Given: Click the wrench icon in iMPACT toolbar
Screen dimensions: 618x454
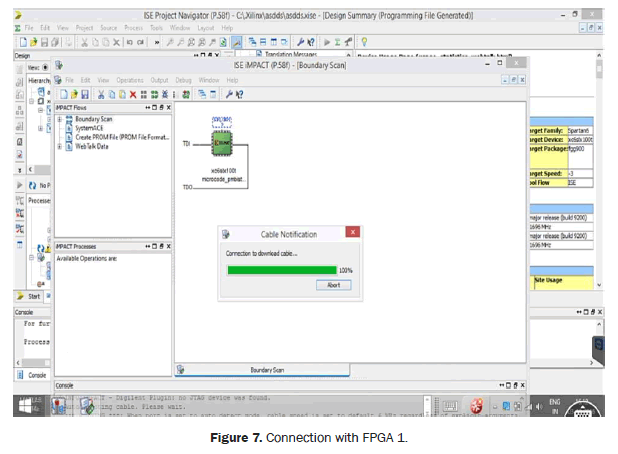Looking at the screenshot, I should pyautogui.click(x=229, y=93).
